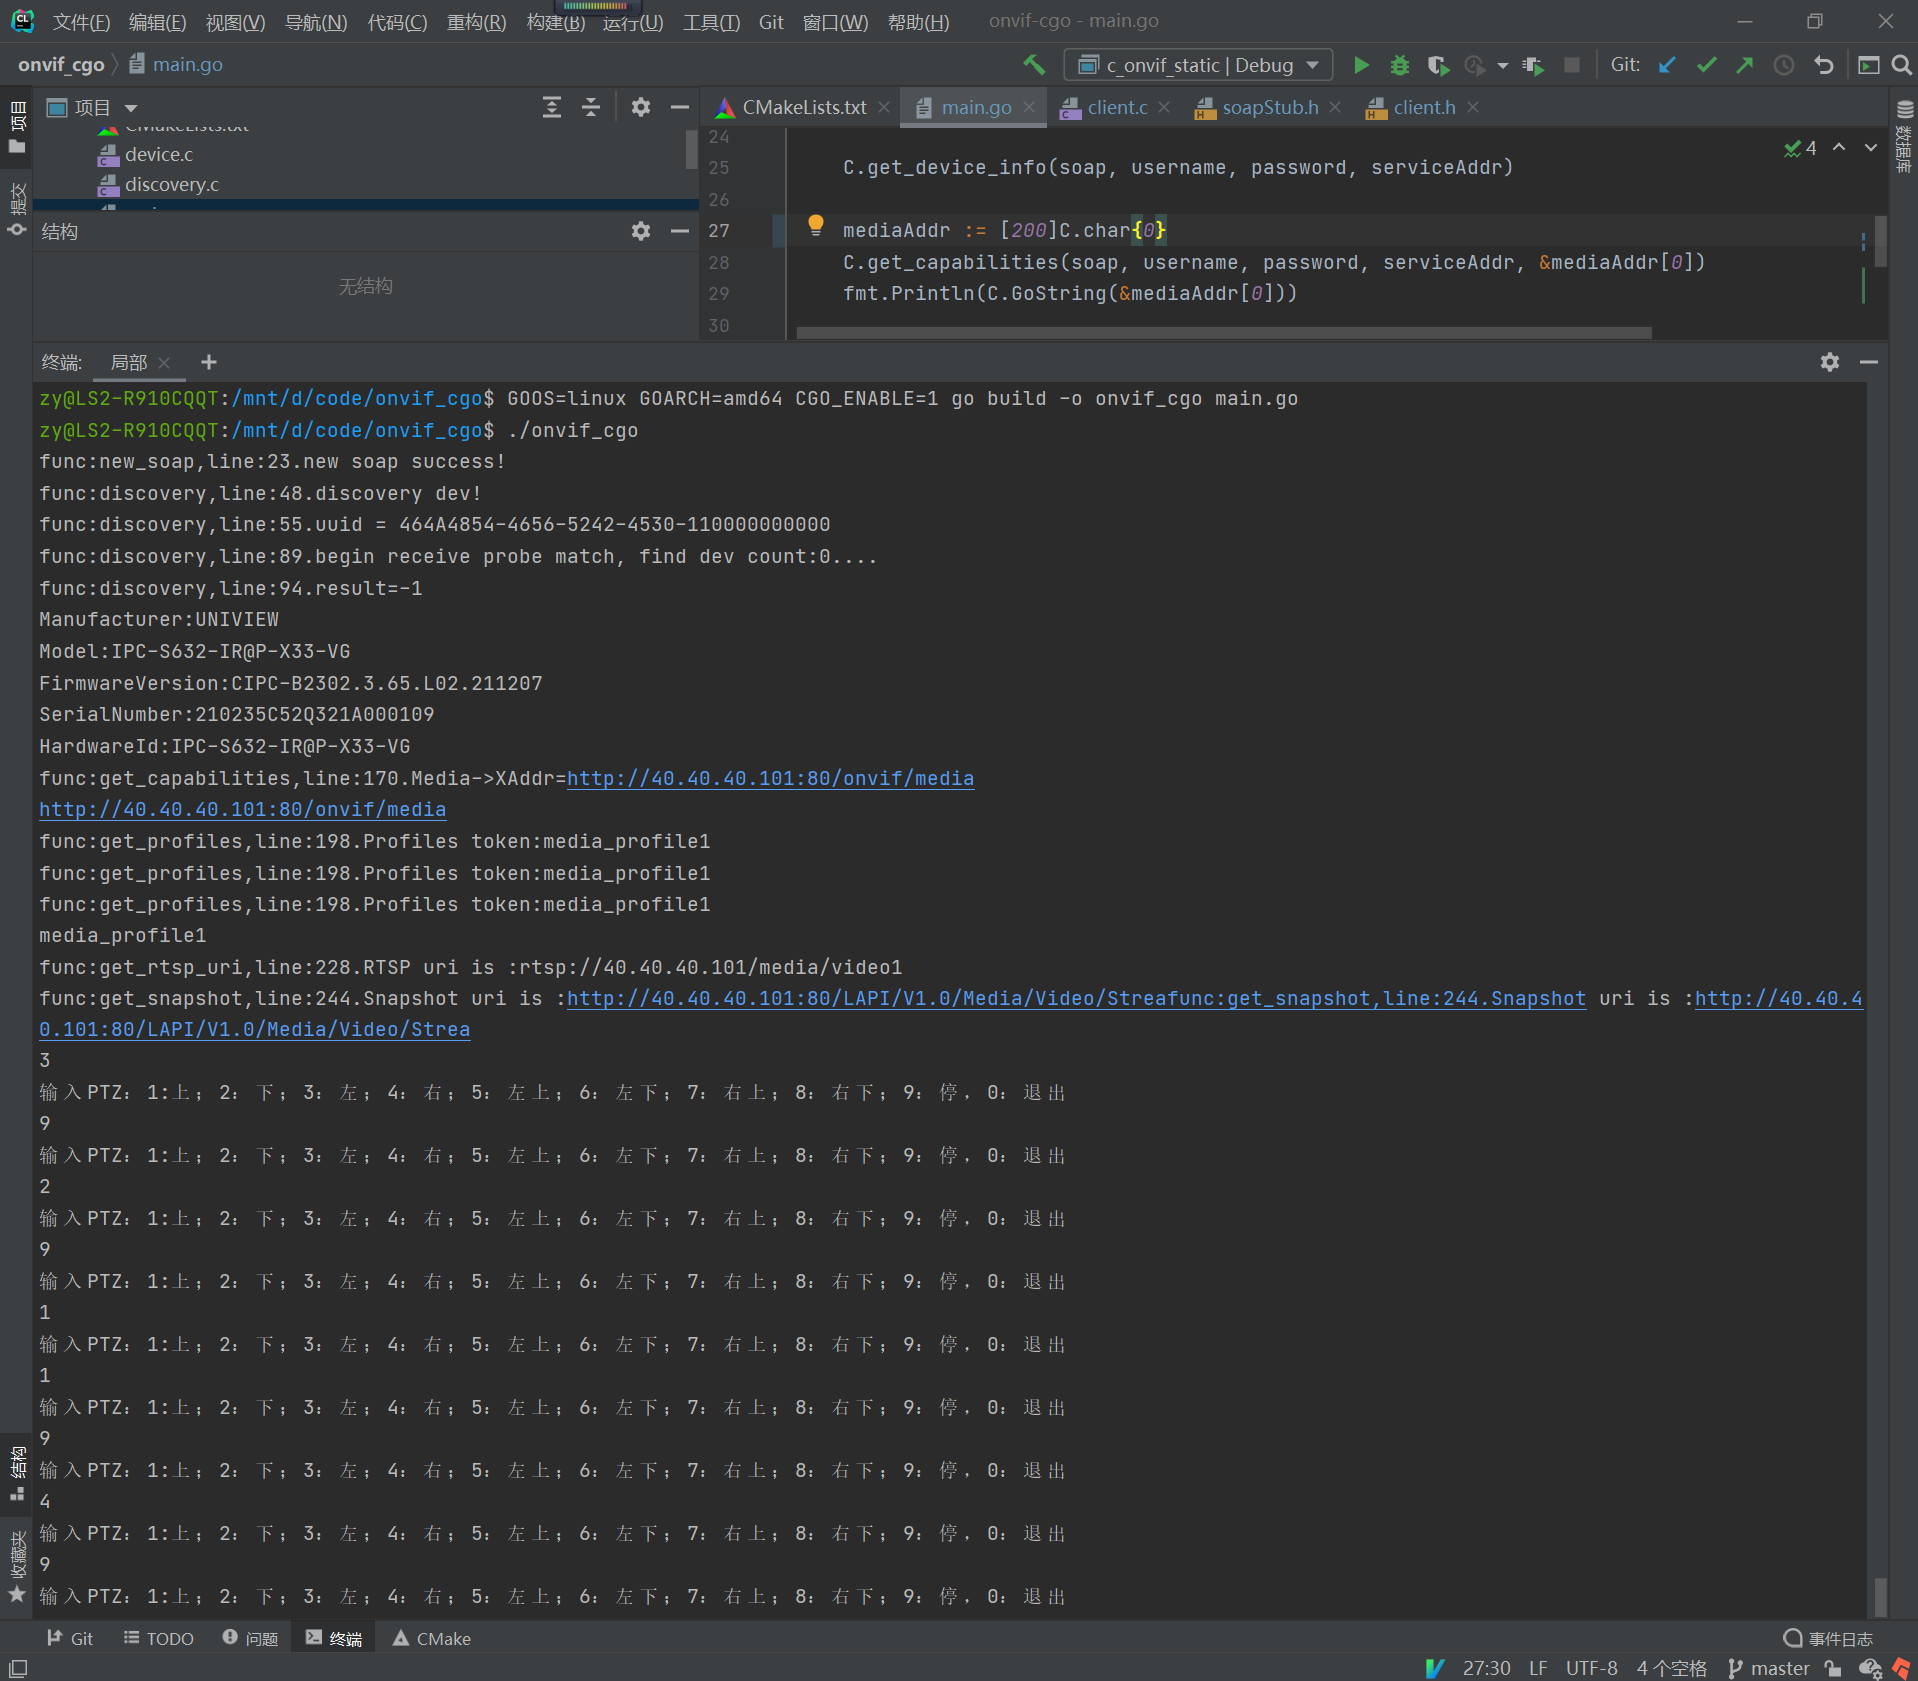Screen dimensions: 1918x1681
Task: Open the c_onvif_static | Debug configuration dropdown
Action: tap(1197, 64)
